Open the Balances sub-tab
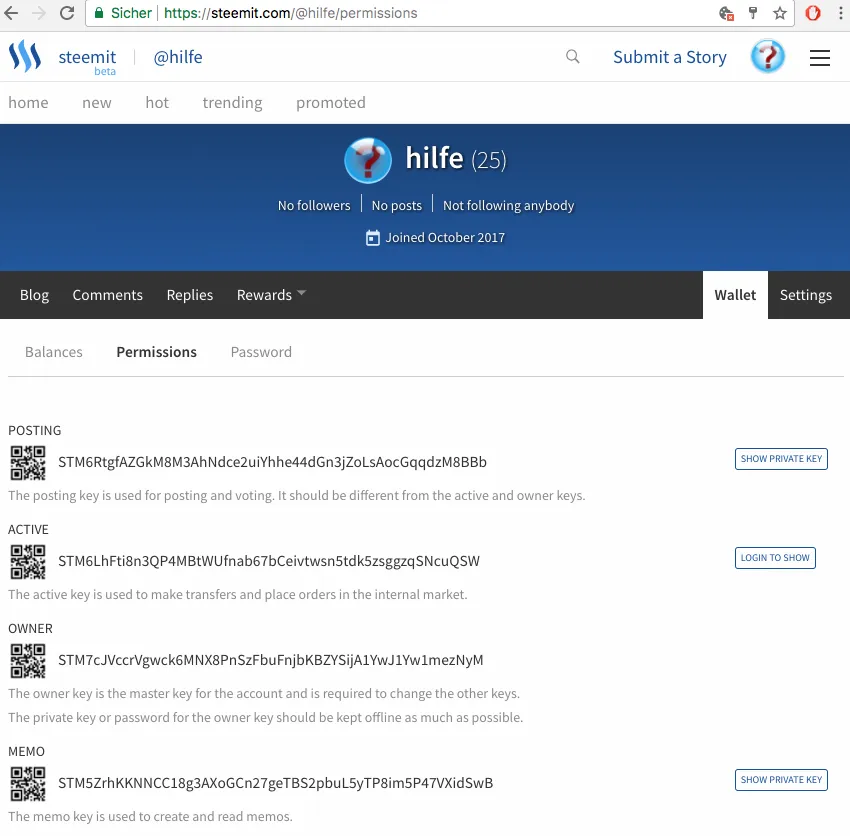Image resolution: width=850 pixels, height=836 pixels. [54, 352]
